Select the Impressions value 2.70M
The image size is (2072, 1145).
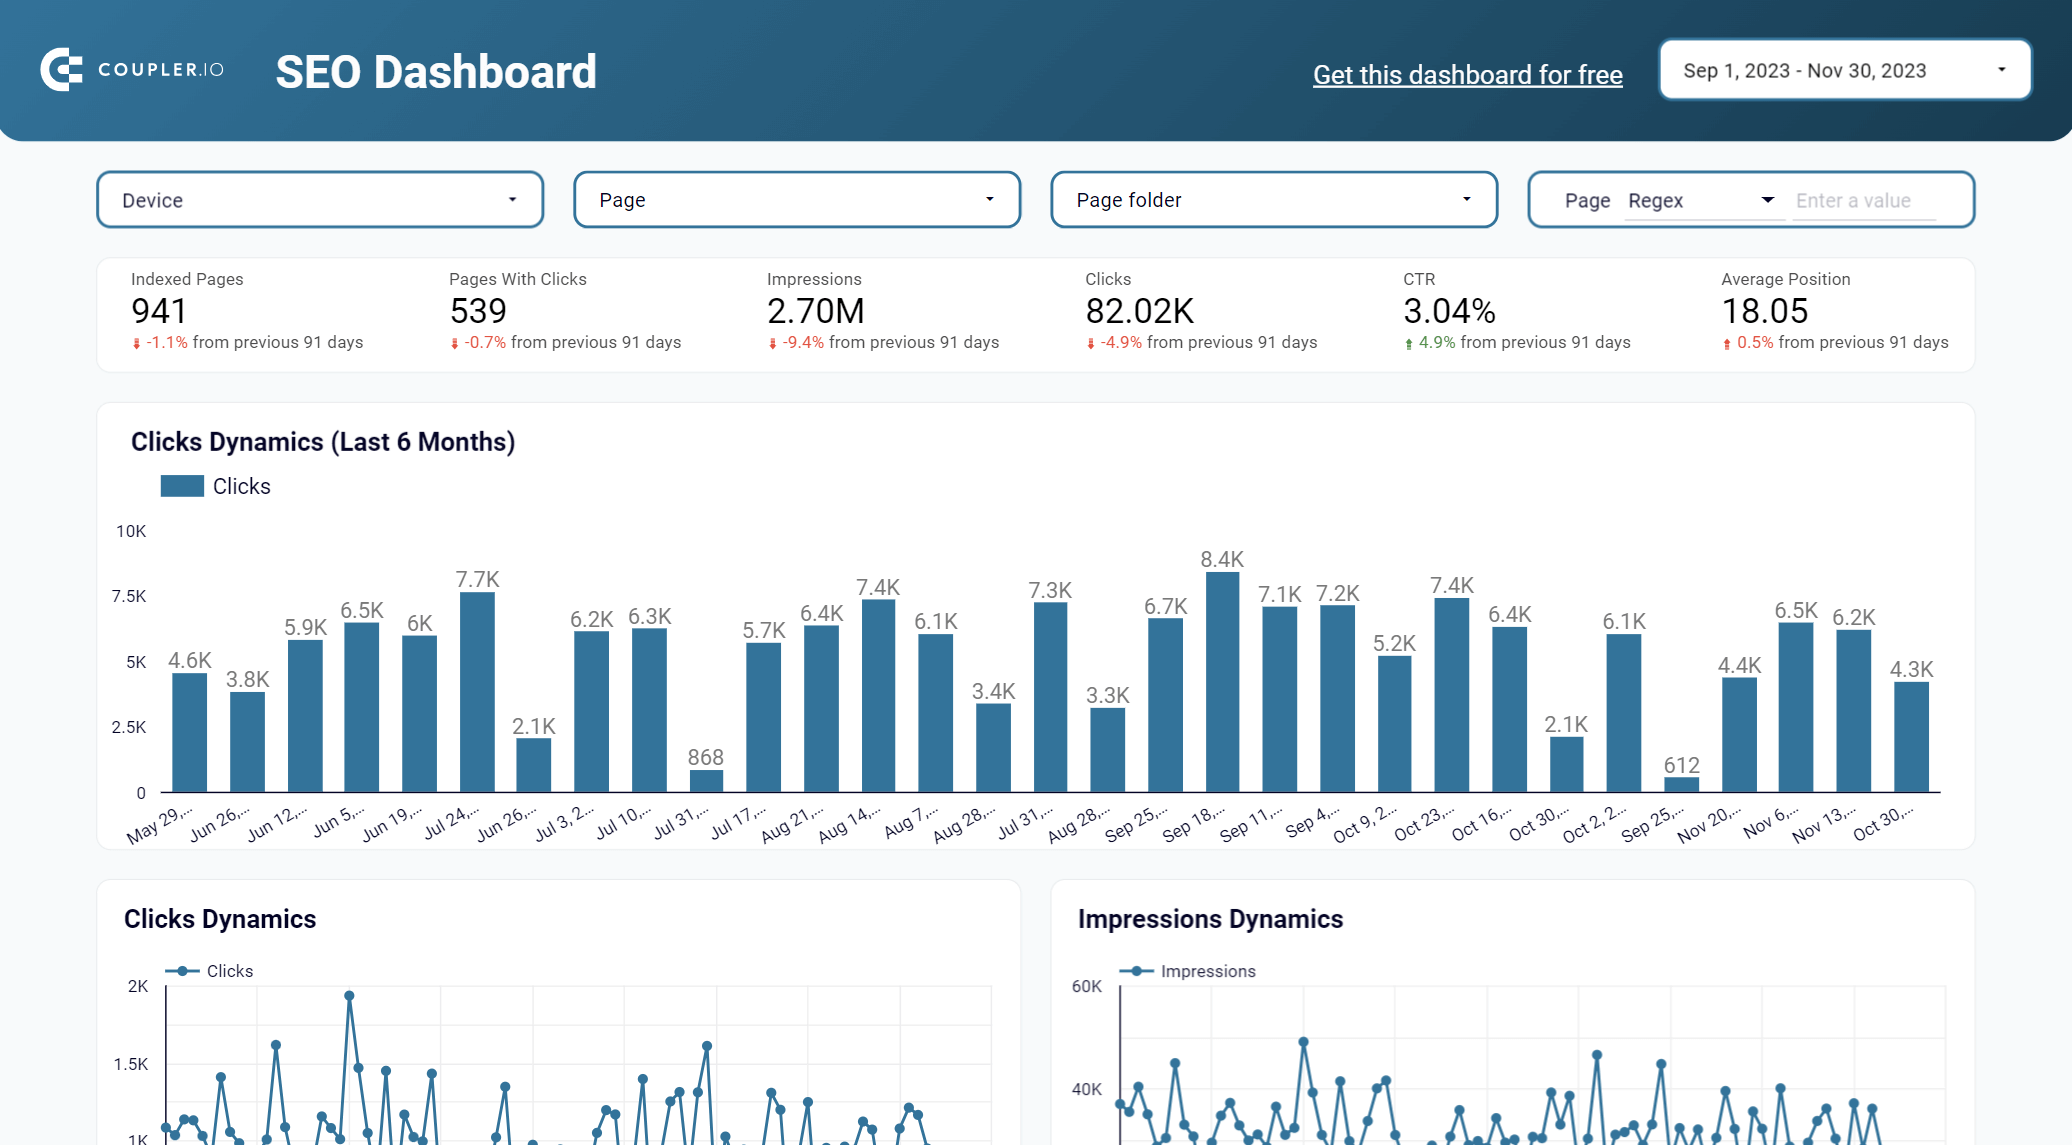(816, 311)
